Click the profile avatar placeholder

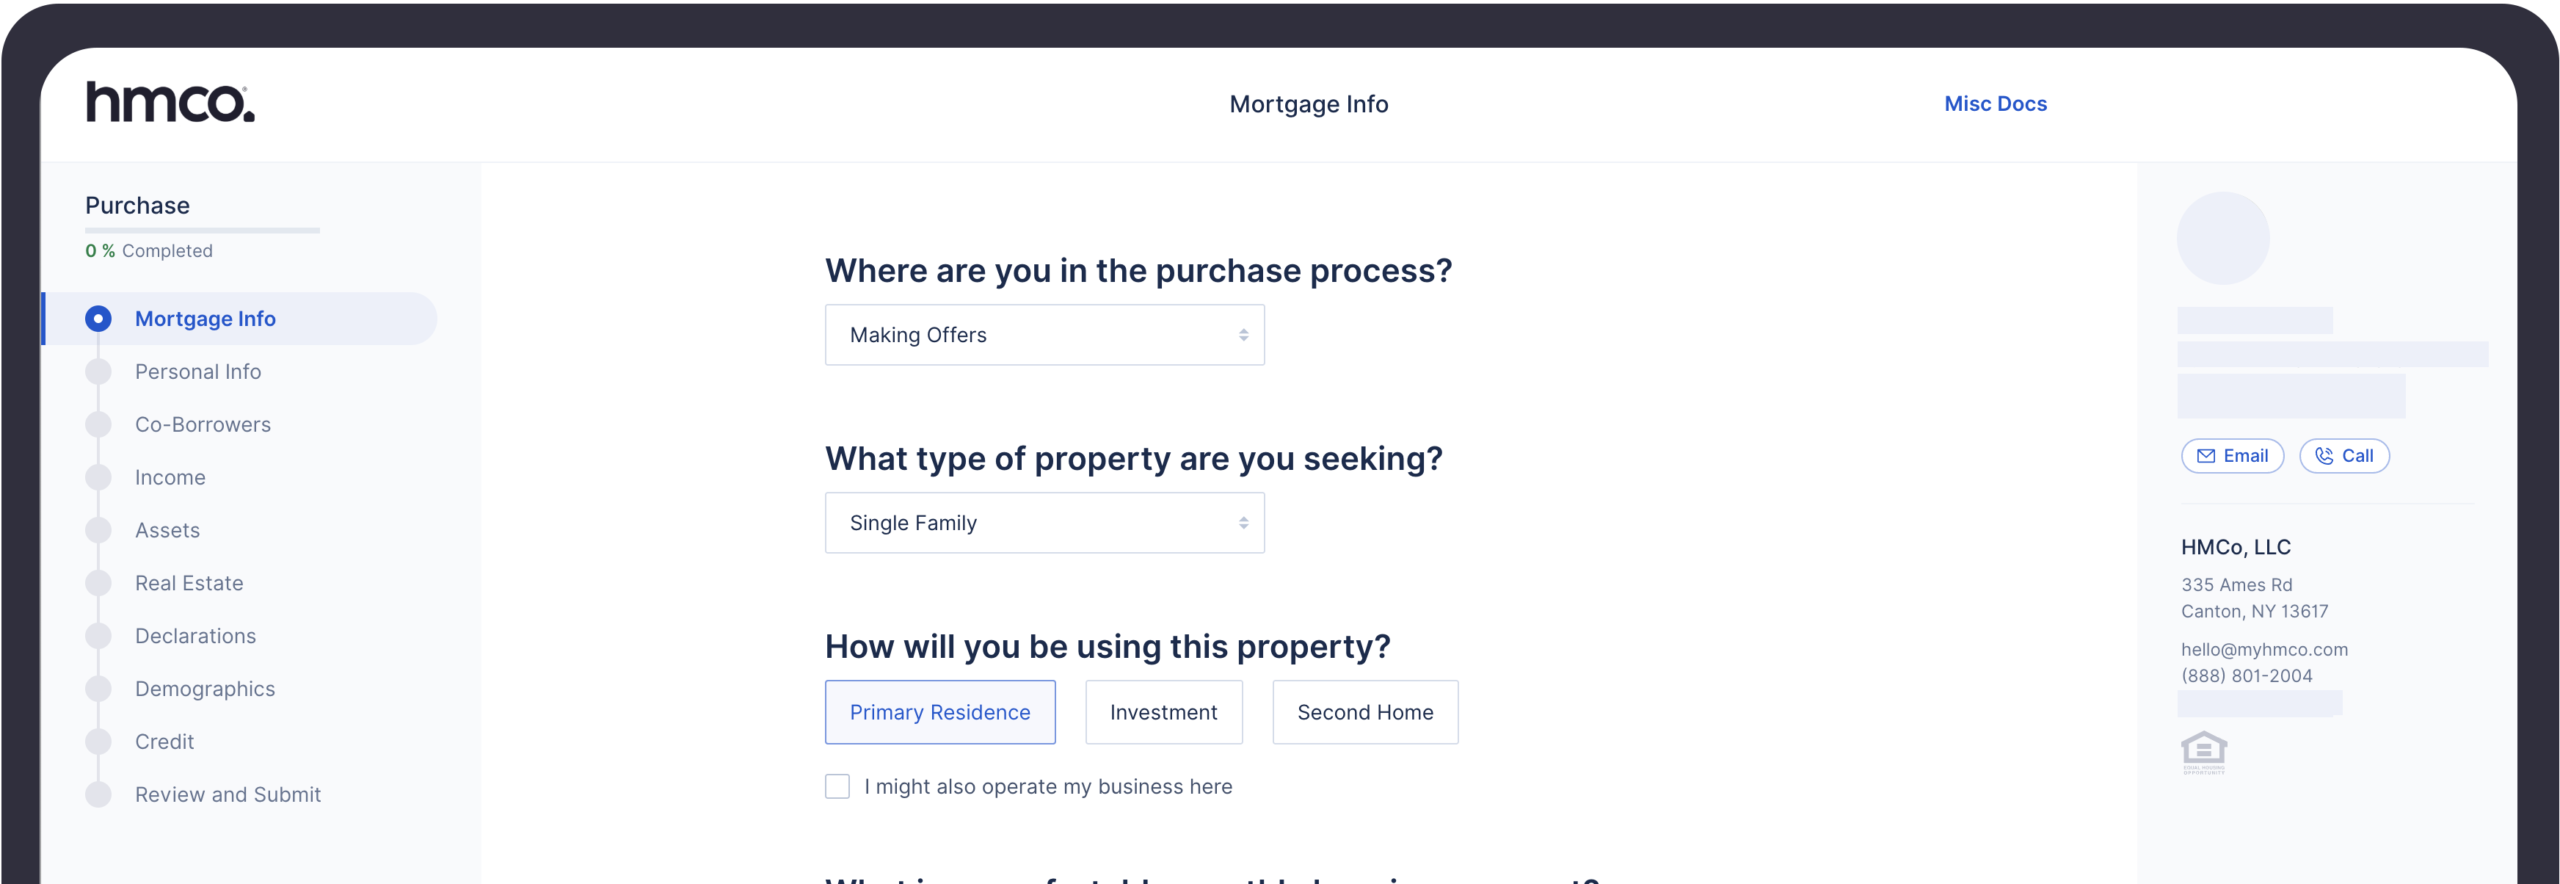(x=2222, y=238)
